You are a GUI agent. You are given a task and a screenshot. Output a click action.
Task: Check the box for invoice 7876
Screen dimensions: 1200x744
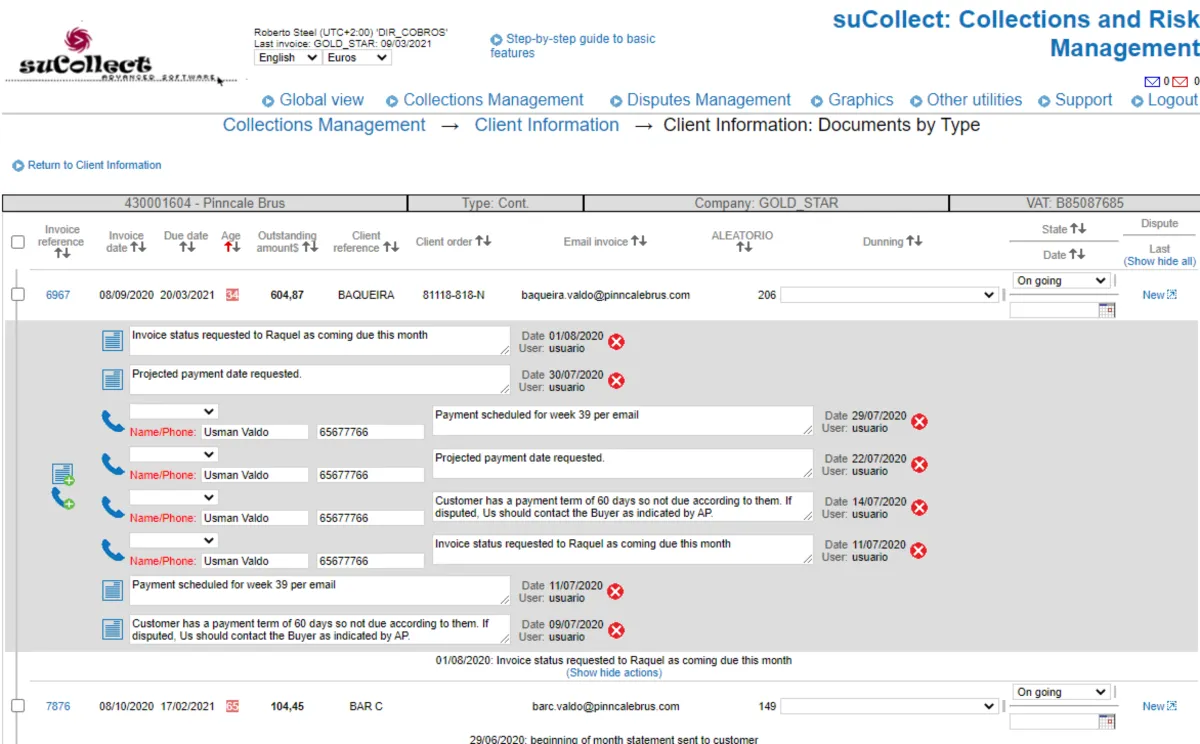coord(18,705)
